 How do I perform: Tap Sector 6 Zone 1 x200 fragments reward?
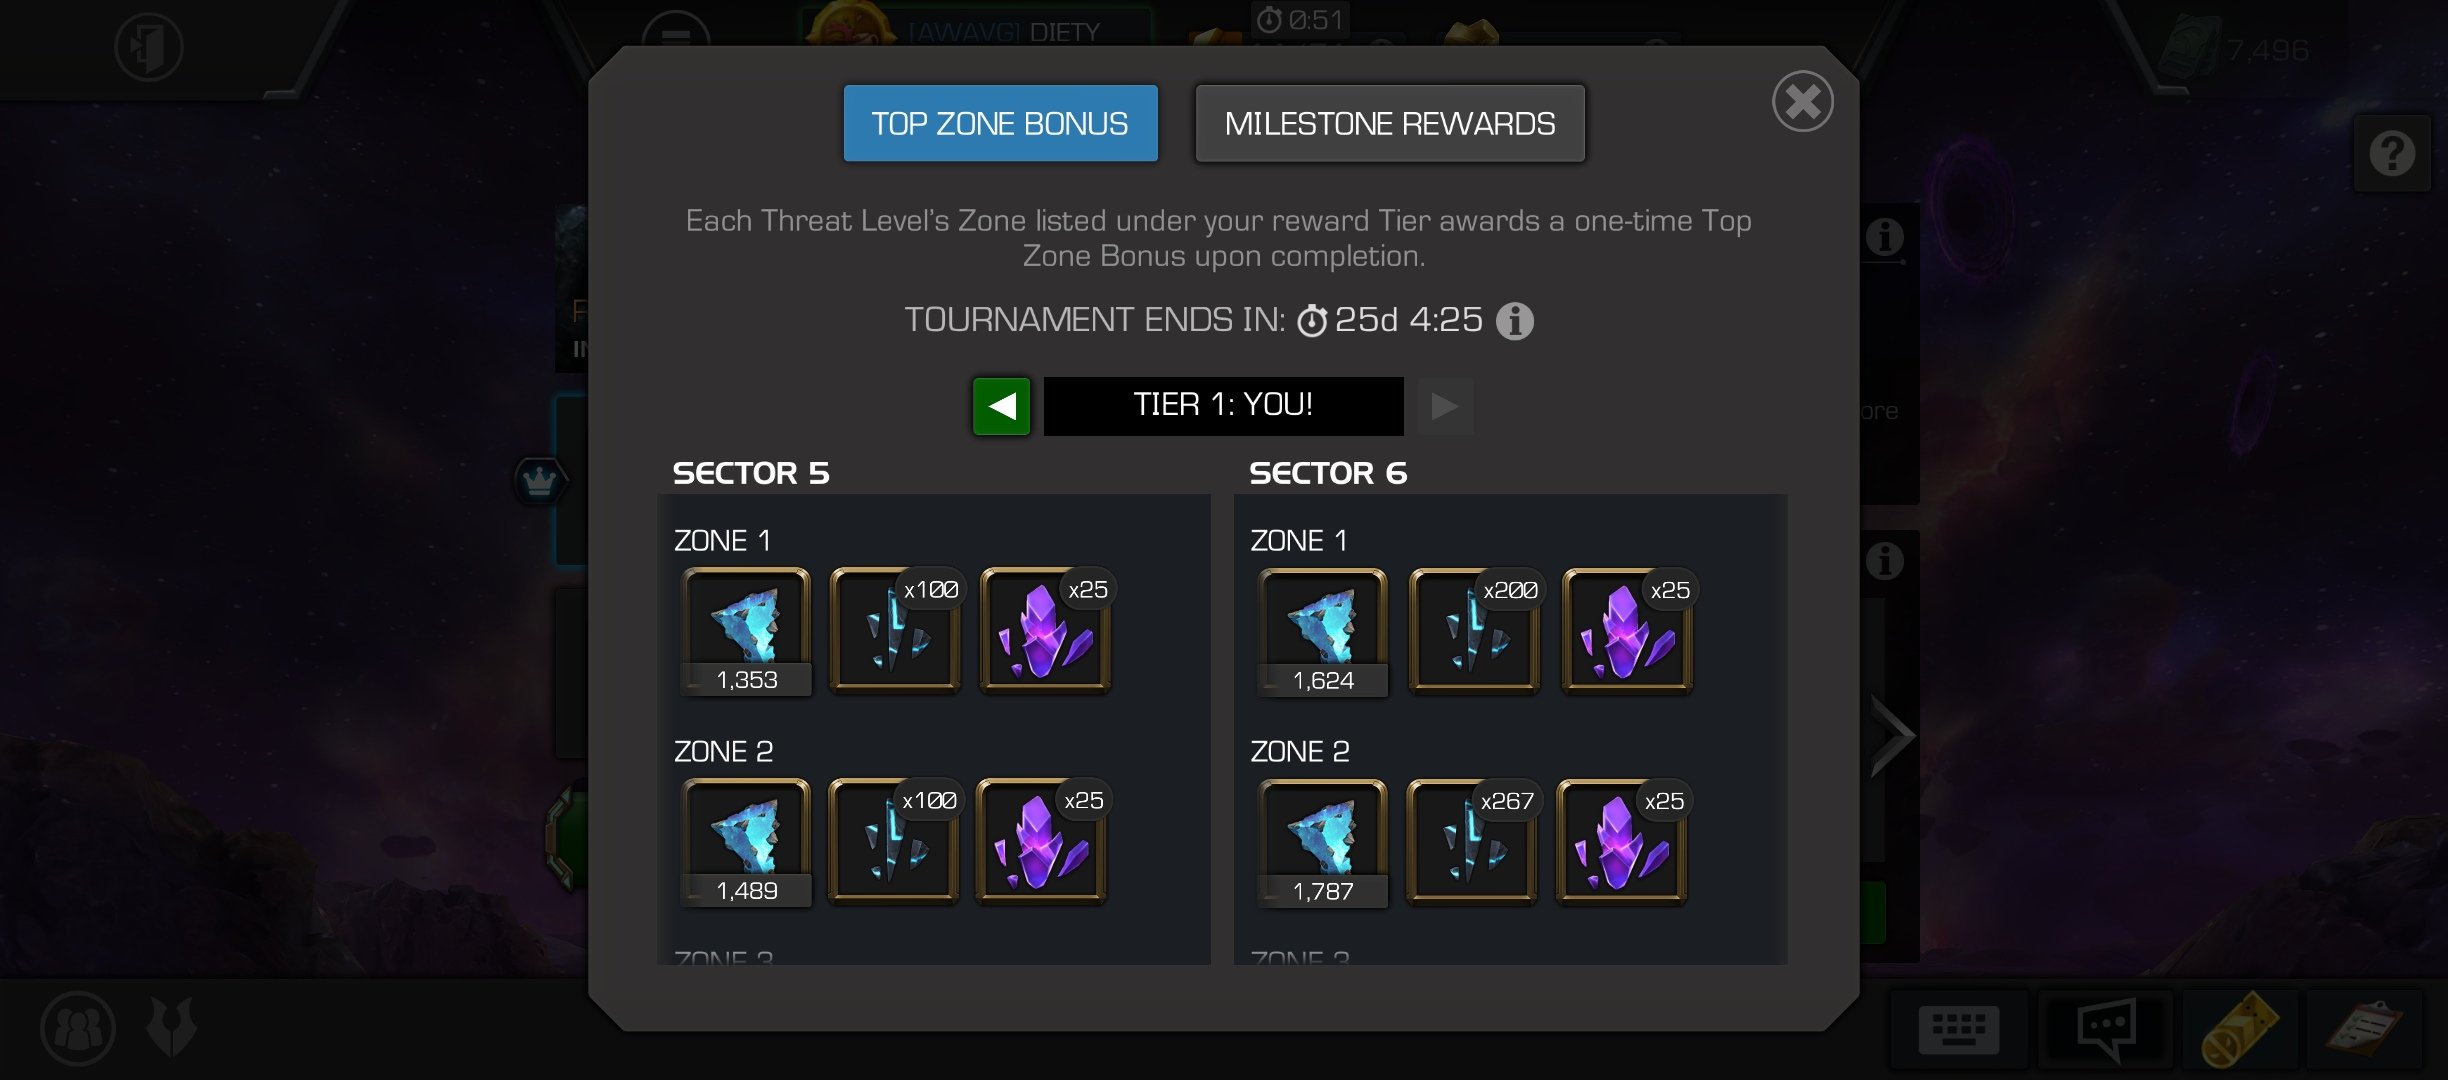1474,631
